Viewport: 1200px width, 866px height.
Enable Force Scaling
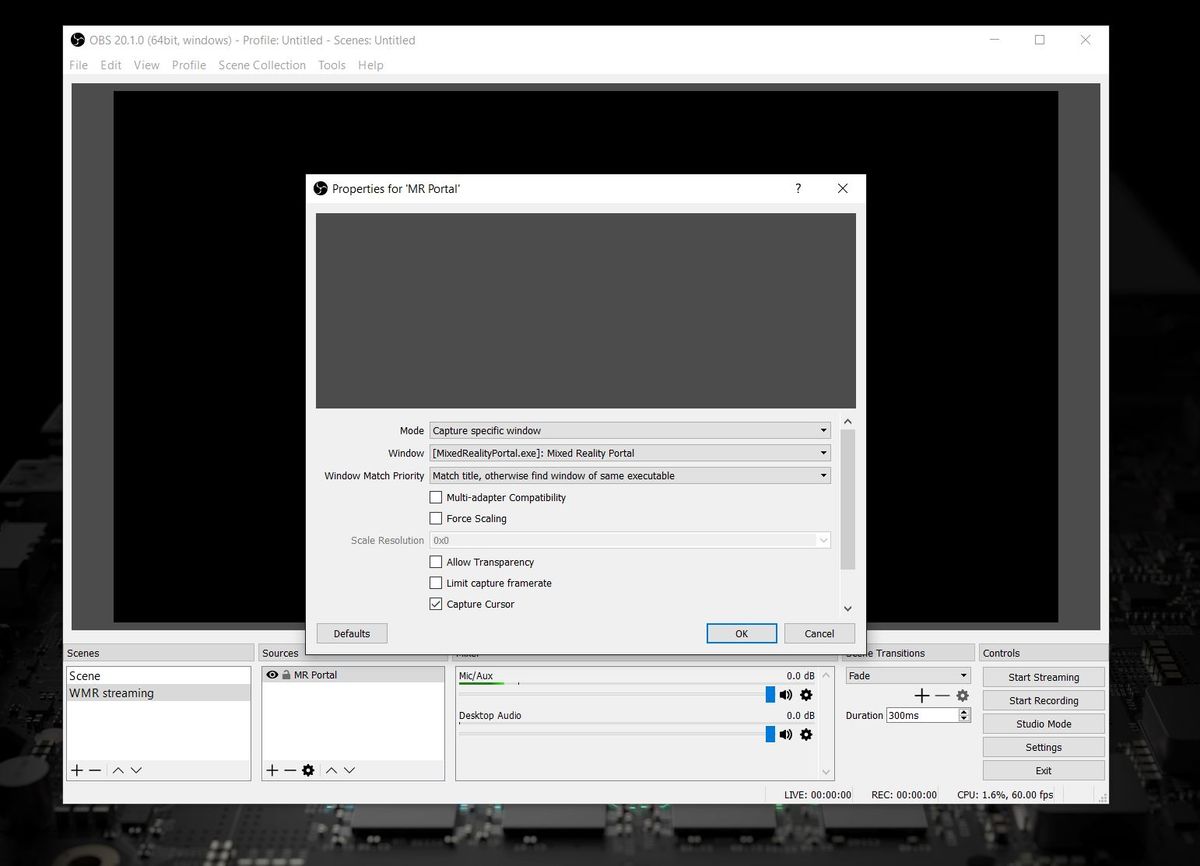436,518
